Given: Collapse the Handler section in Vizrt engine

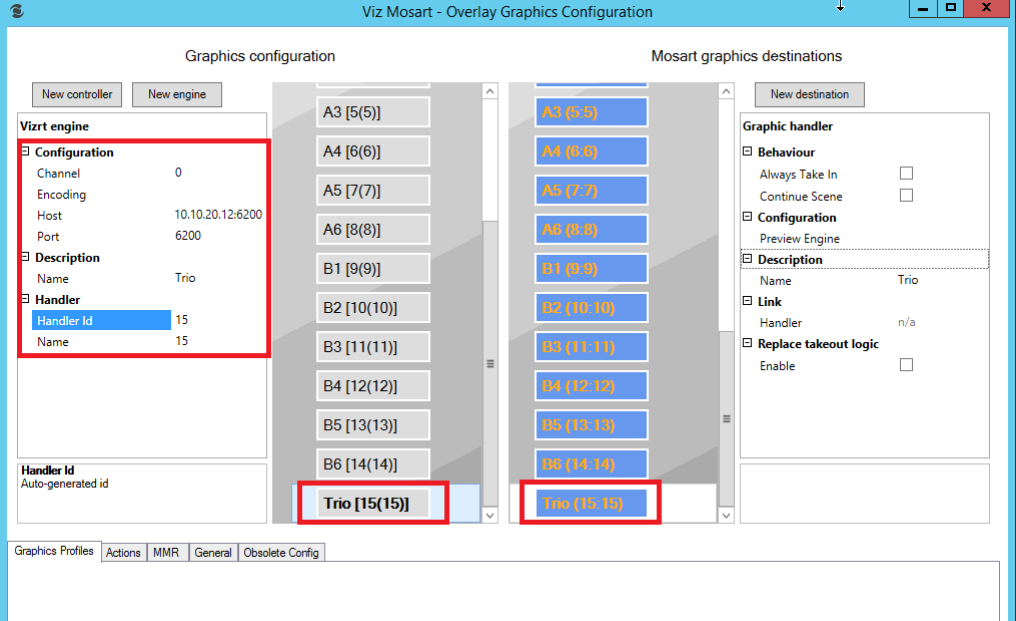Looking at the screenshot, I should (x=25, y=299).
